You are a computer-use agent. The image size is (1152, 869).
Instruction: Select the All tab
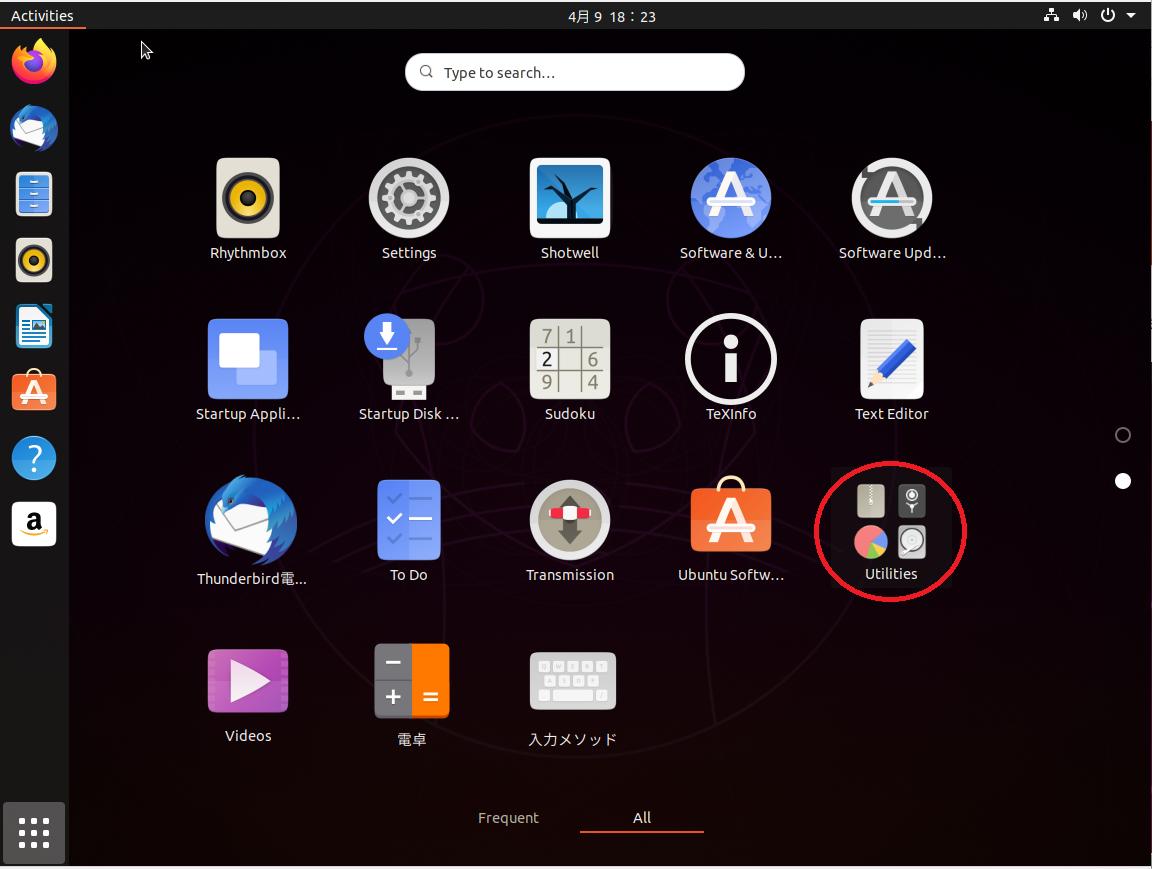[x=641, y=818]
